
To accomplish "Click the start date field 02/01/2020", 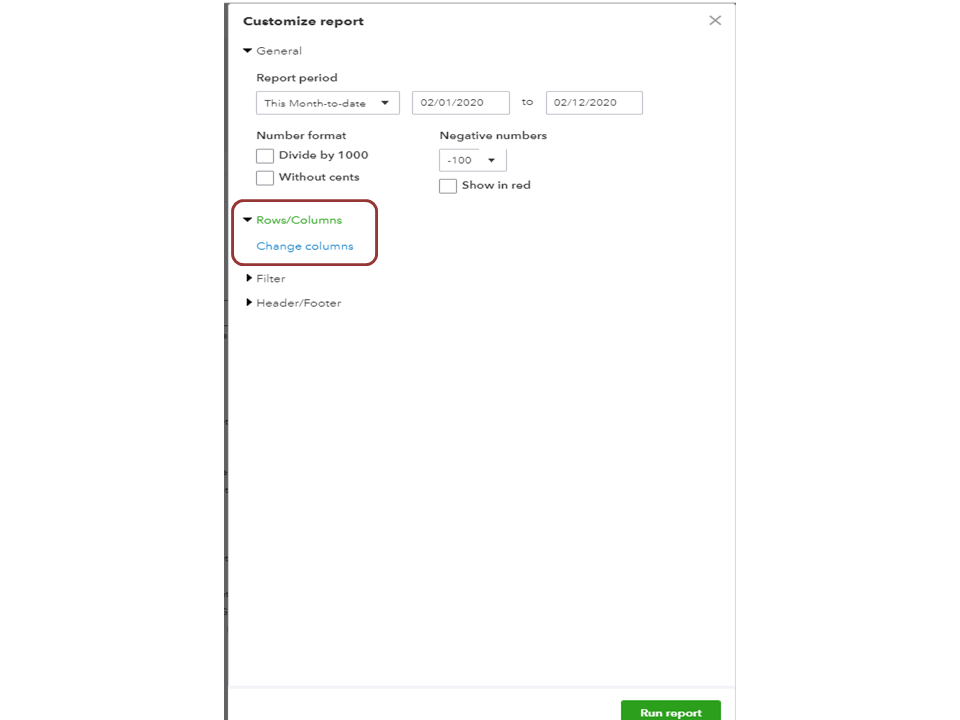I will (460, 103).
